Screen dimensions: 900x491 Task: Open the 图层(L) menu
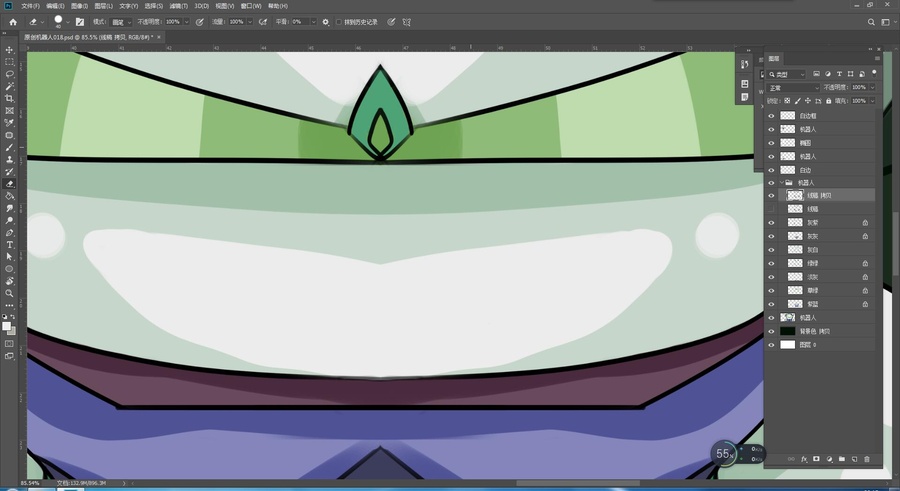(x=103, y=6)
